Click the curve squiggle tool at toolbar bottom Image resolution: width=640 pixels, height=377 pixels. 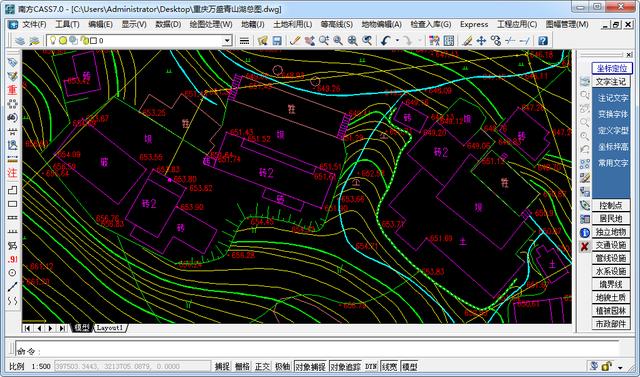[13, 301]
